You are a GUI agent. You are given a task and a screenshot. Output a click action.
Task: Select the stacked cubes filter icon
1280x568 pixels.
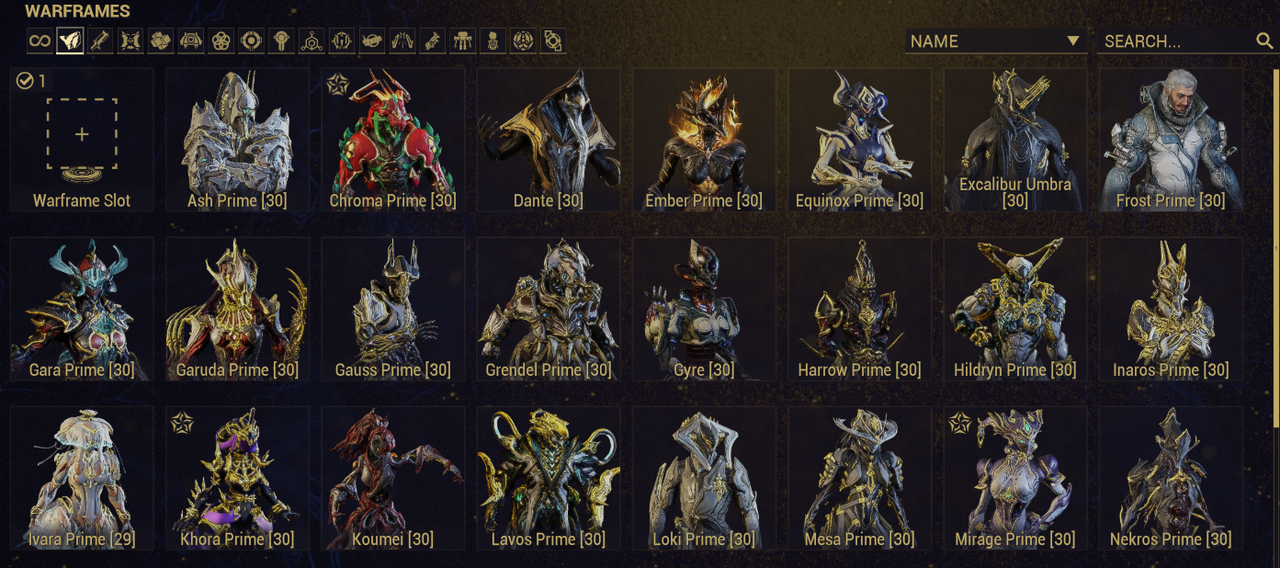pos(161,41)
